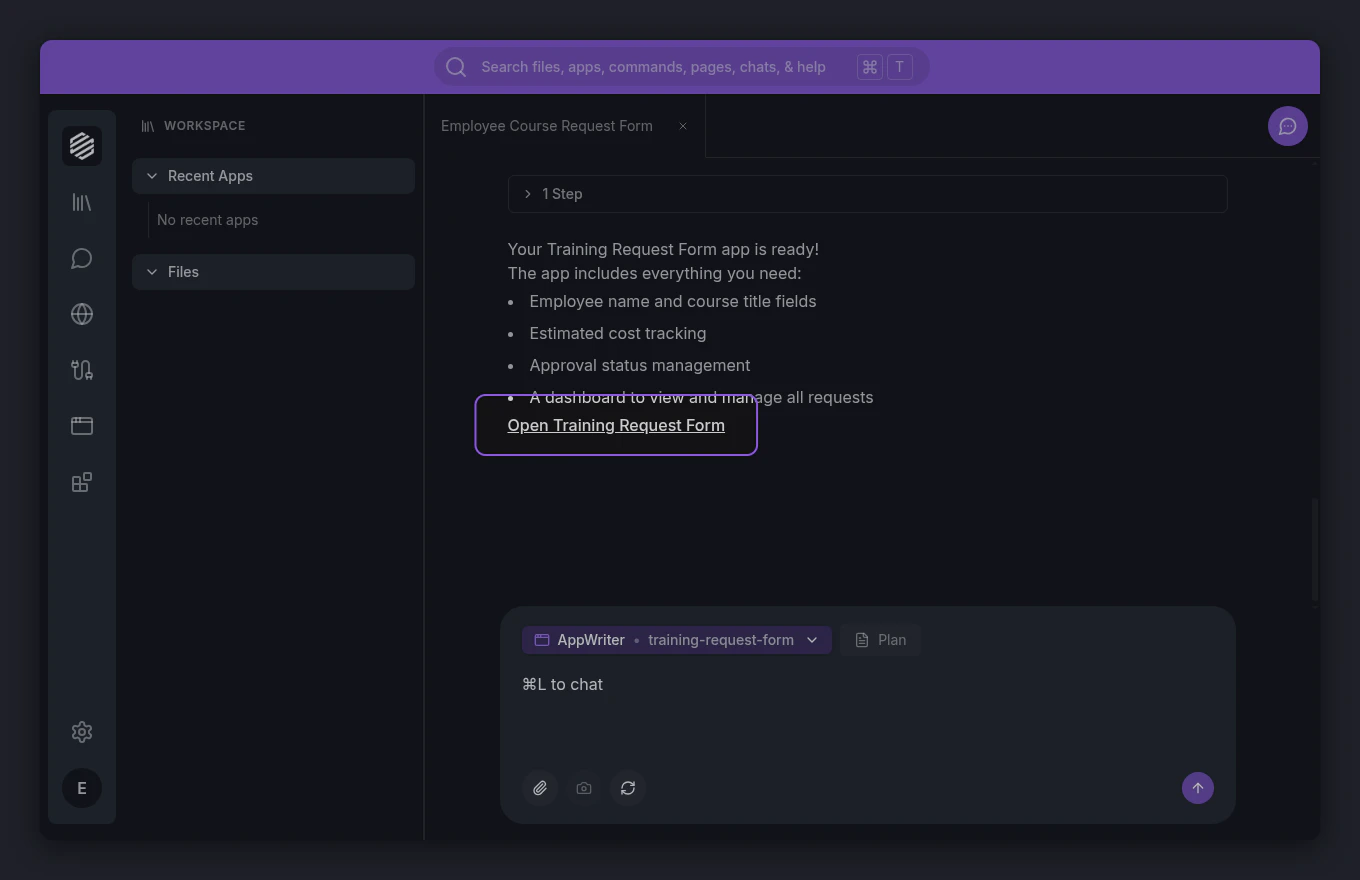The height and width of the screenshot is (880, 1360).
Task: Open the blocks extensions icon in sidebar
Action: 82,482
